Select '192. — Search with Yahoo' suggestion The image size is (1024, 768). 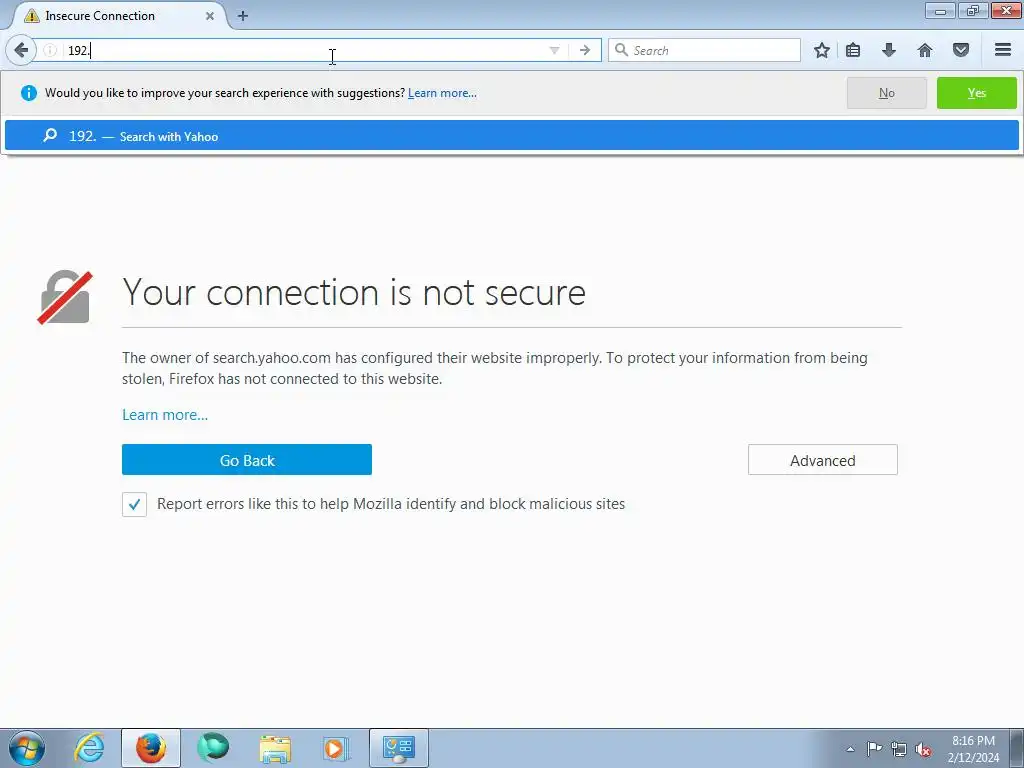pyautogui.click(x=511, y=136)
